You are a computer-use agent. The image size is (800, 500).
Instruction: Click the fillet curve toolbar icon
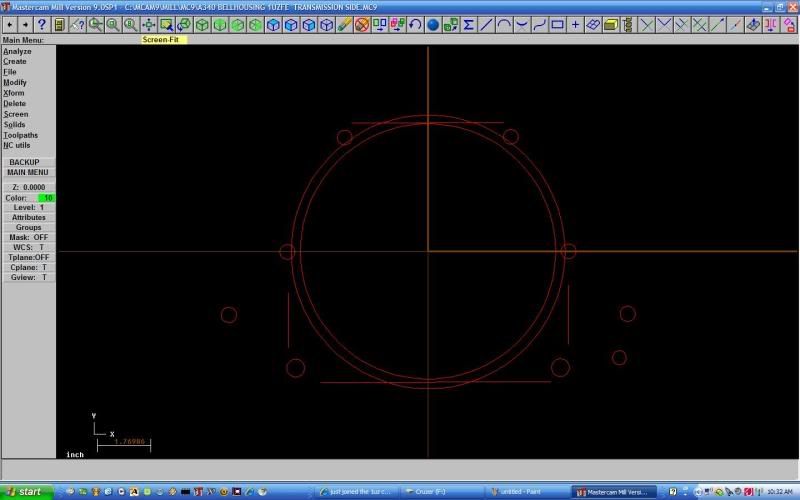(x=522, y=24)
